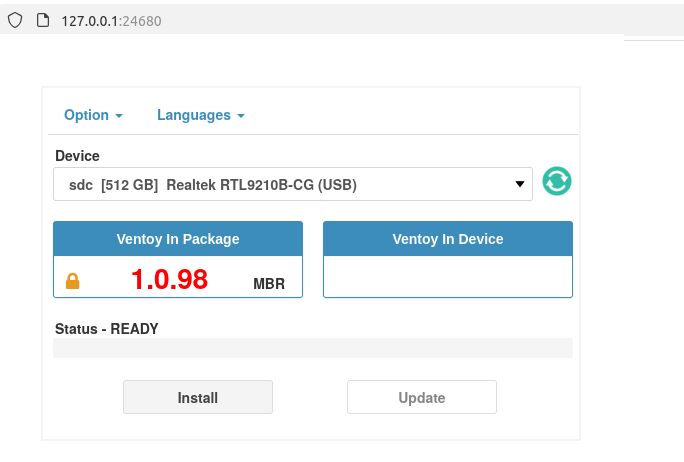Screen dimensions: 684x462
Task: Click the Ventoy In Device header
Action: 448,239
